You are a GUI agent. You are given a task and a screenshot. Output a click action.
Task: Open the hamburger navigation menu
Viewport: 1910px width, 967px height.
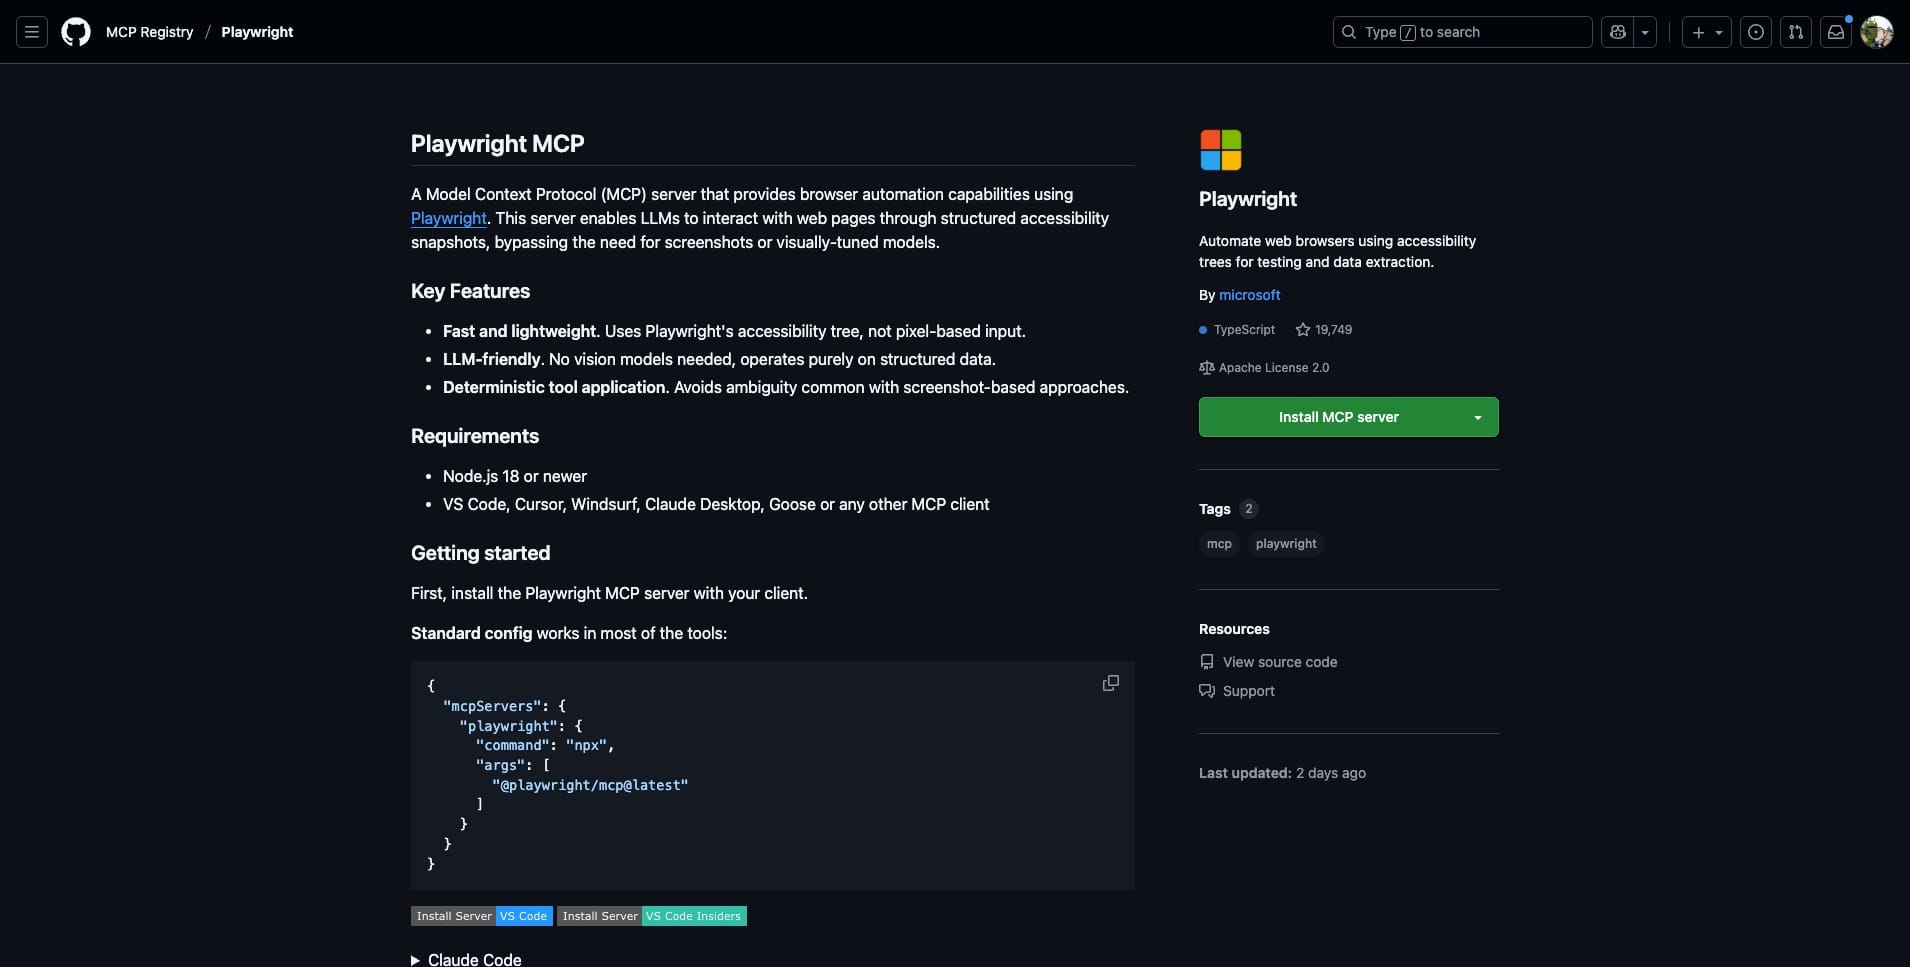[31, 32]
